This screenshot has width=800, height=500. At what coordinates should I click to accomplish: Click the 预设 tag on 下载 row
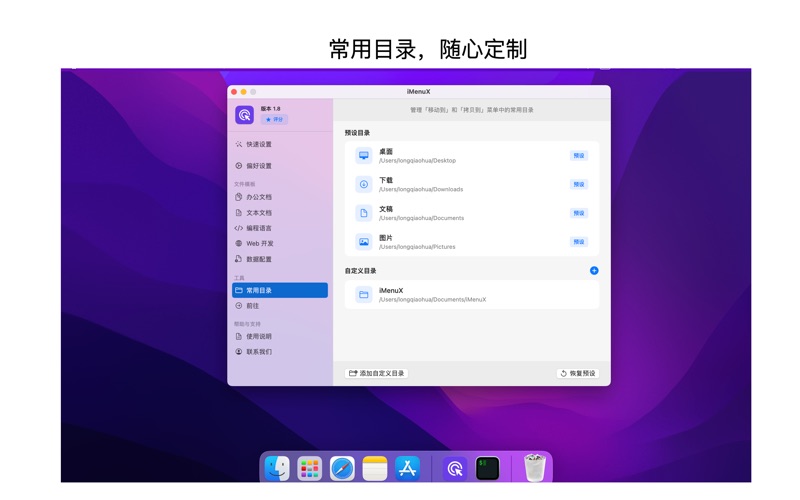point(579,184)
